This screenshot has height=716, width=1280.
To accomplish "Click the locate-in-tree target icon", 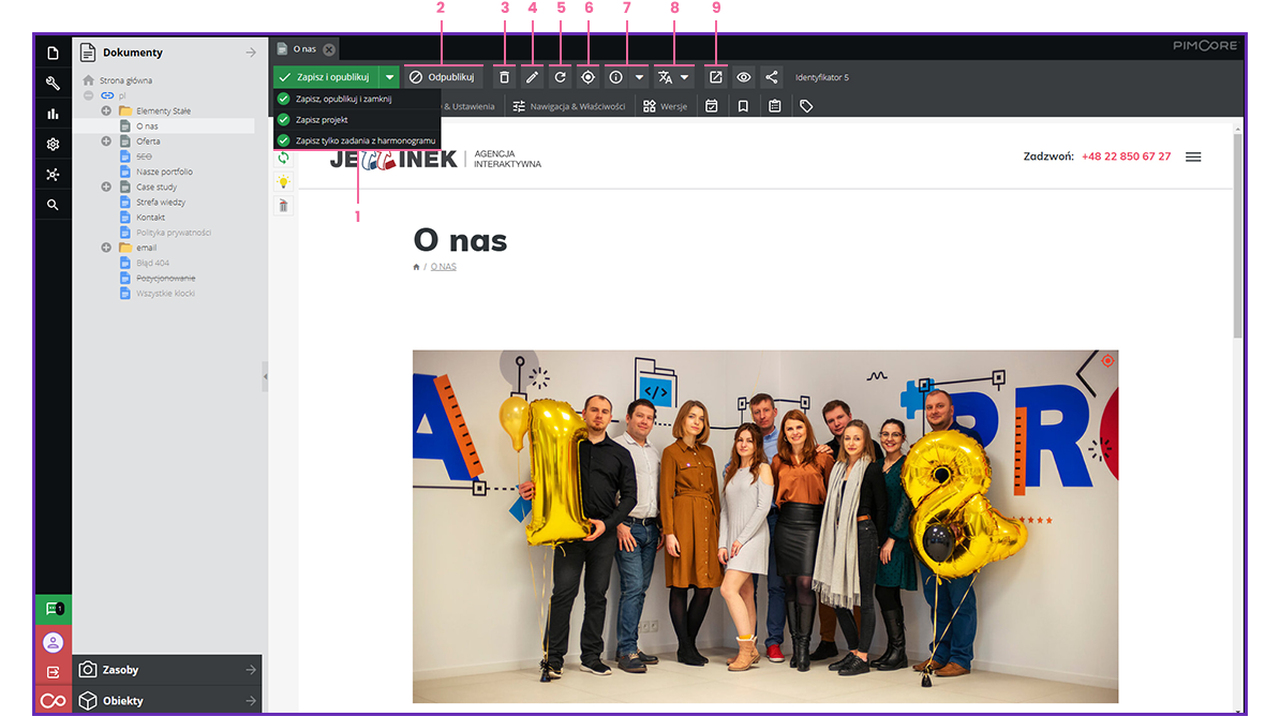I will (x=588, y=77).
